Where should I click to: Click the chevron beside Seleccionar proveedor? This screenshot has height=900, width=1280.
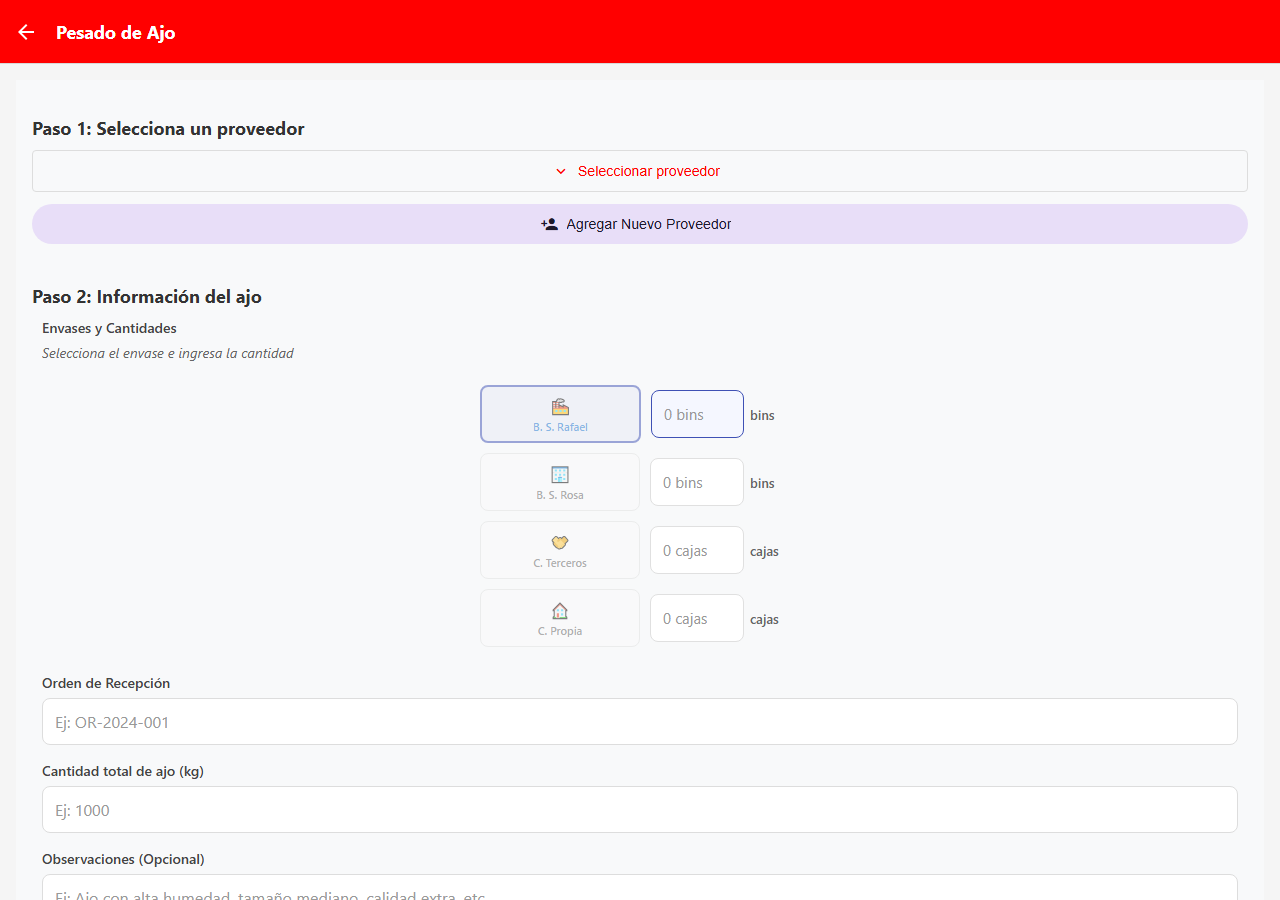coord(561,171)
